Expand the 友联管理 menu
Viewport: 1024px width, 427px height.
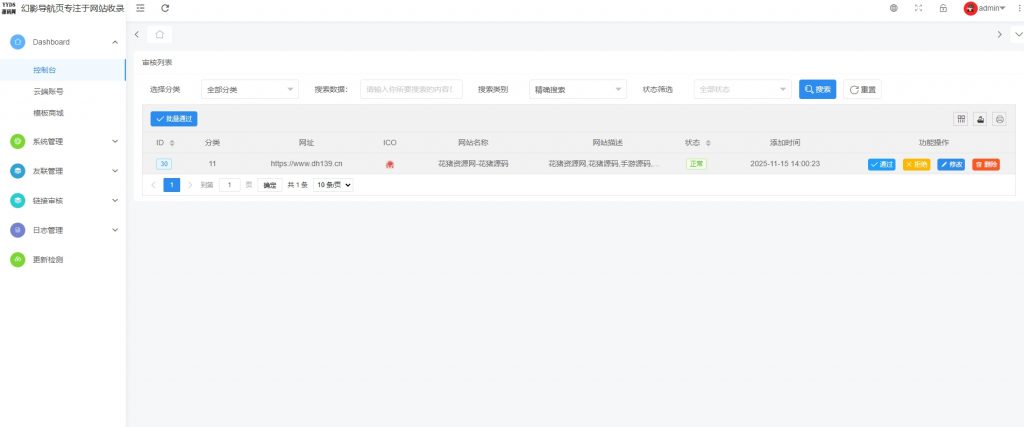click(115, 171)
